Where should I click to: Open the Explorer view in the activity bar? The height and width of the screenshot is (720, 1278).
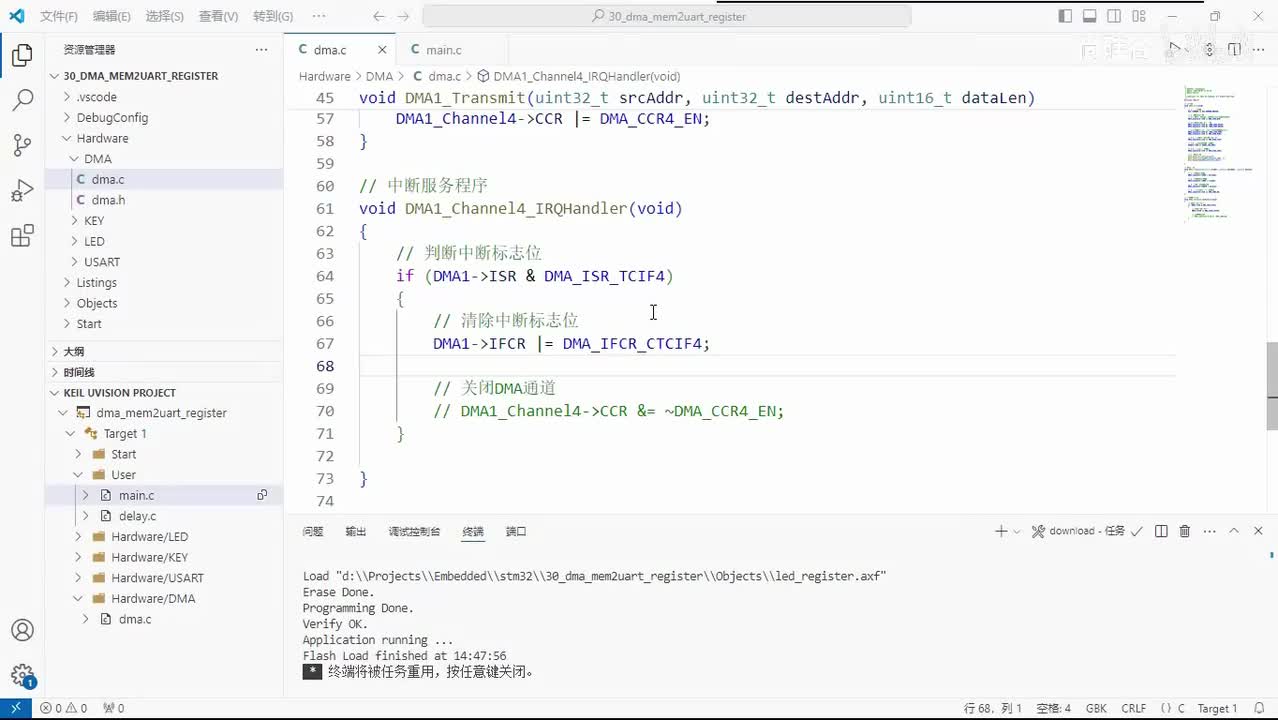pos(22,56)
